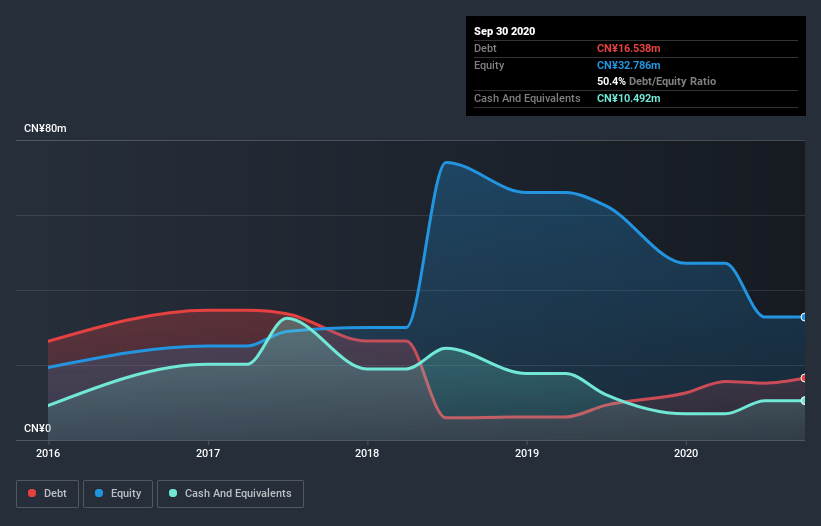The height and width of the screenshot is (526, 821).
Task: Click the 50.4% Debt/Equity Ratio text
Action: [657, 81]
